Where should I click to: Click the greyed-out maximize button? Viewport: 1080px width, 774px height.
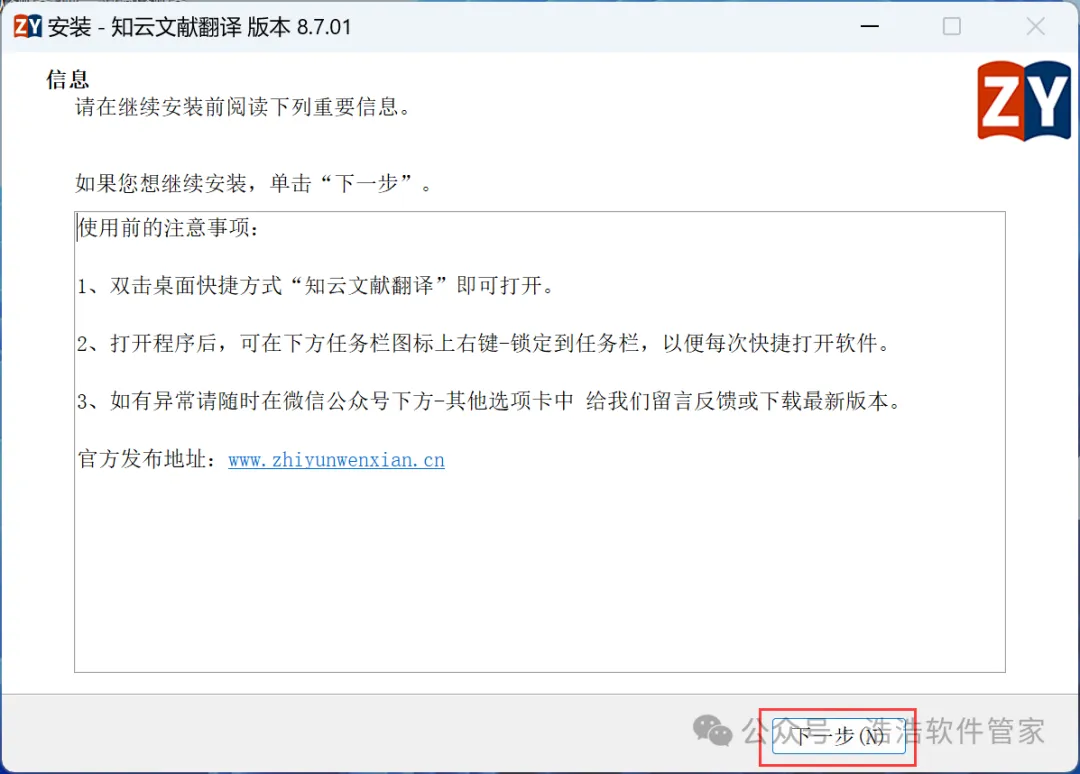pos(952,26)
